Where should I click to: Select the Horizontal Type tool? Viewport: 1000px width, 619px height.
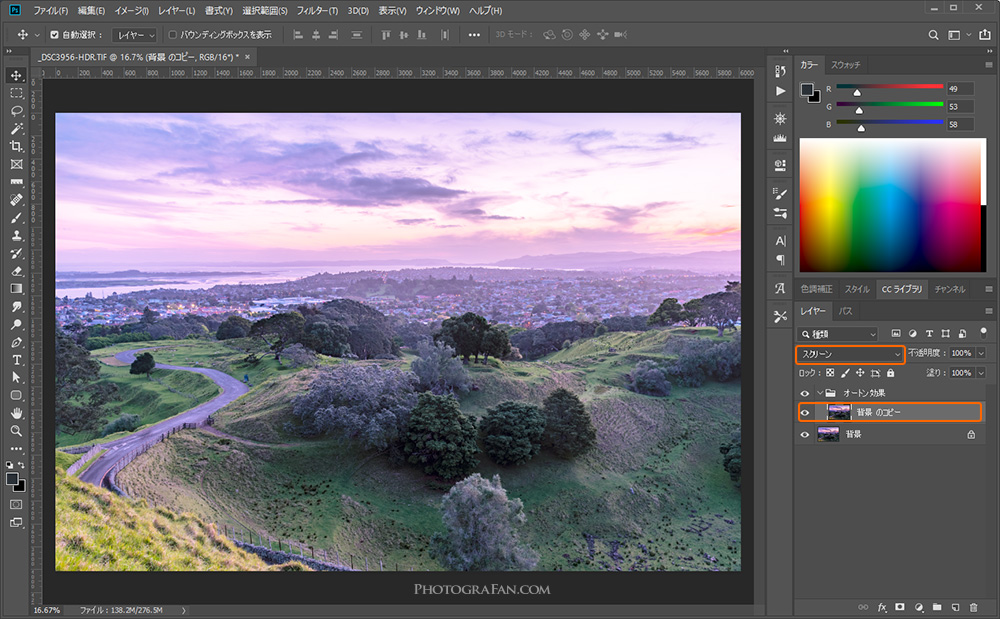coord(17,360)
